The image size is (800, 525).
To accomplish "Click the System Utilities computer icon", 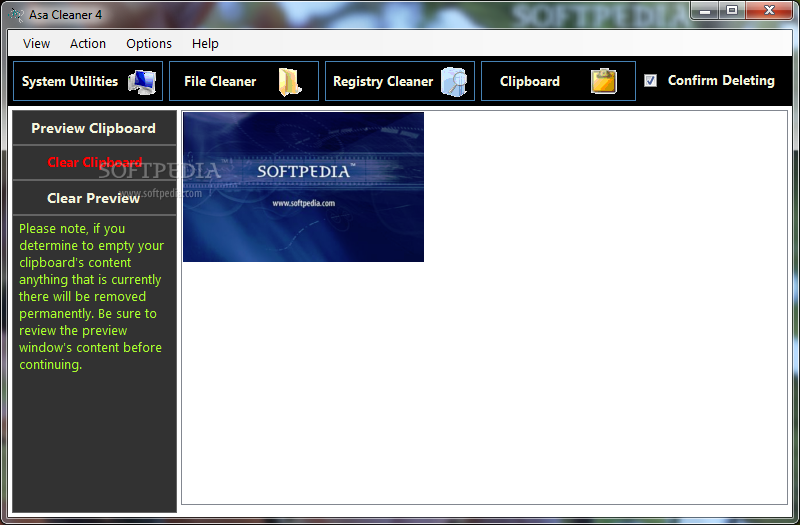I will [x=142, y=82].
